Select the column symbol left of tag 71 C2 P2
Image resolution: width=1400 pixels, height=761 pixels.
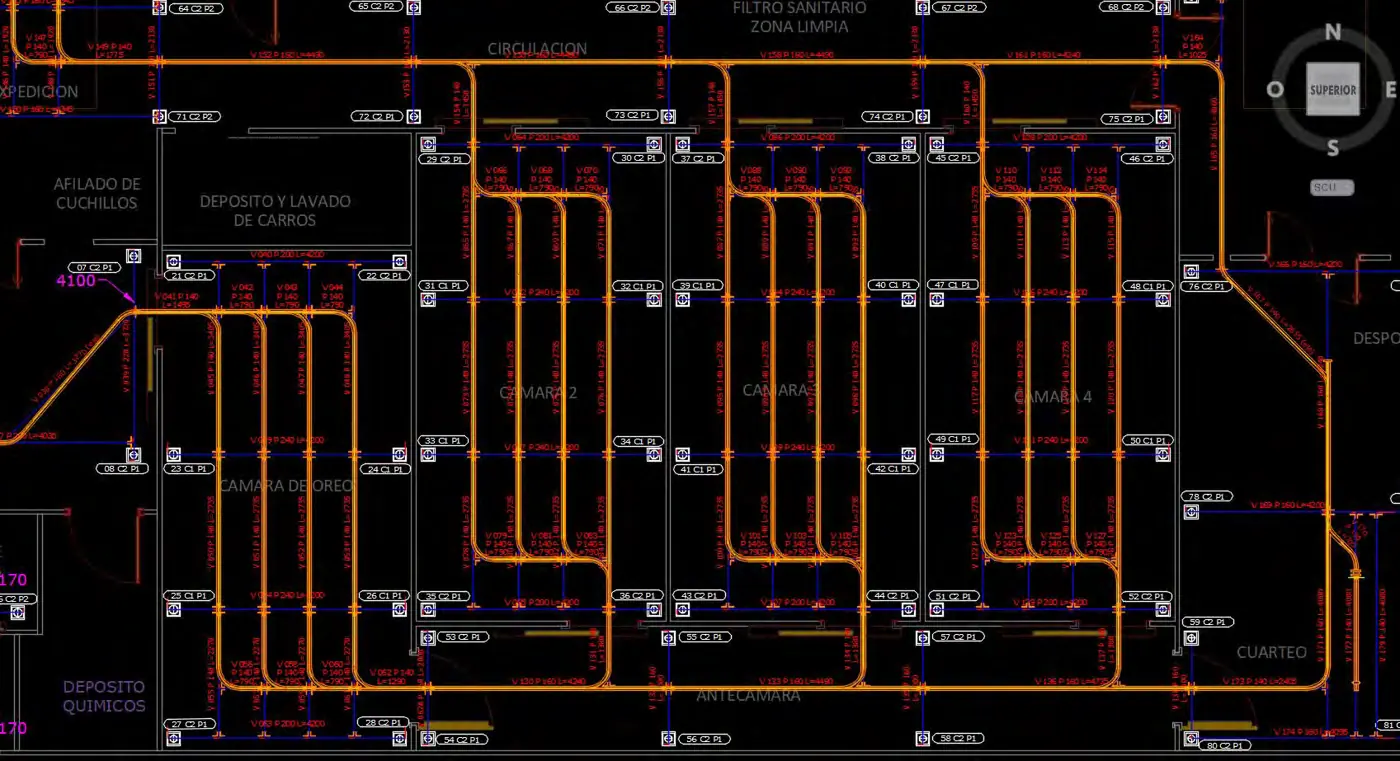point(159,117)
